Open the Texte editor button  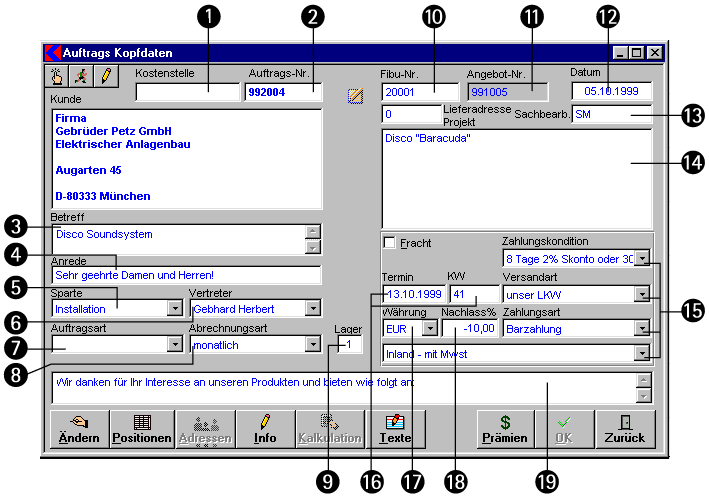point(395,428)
